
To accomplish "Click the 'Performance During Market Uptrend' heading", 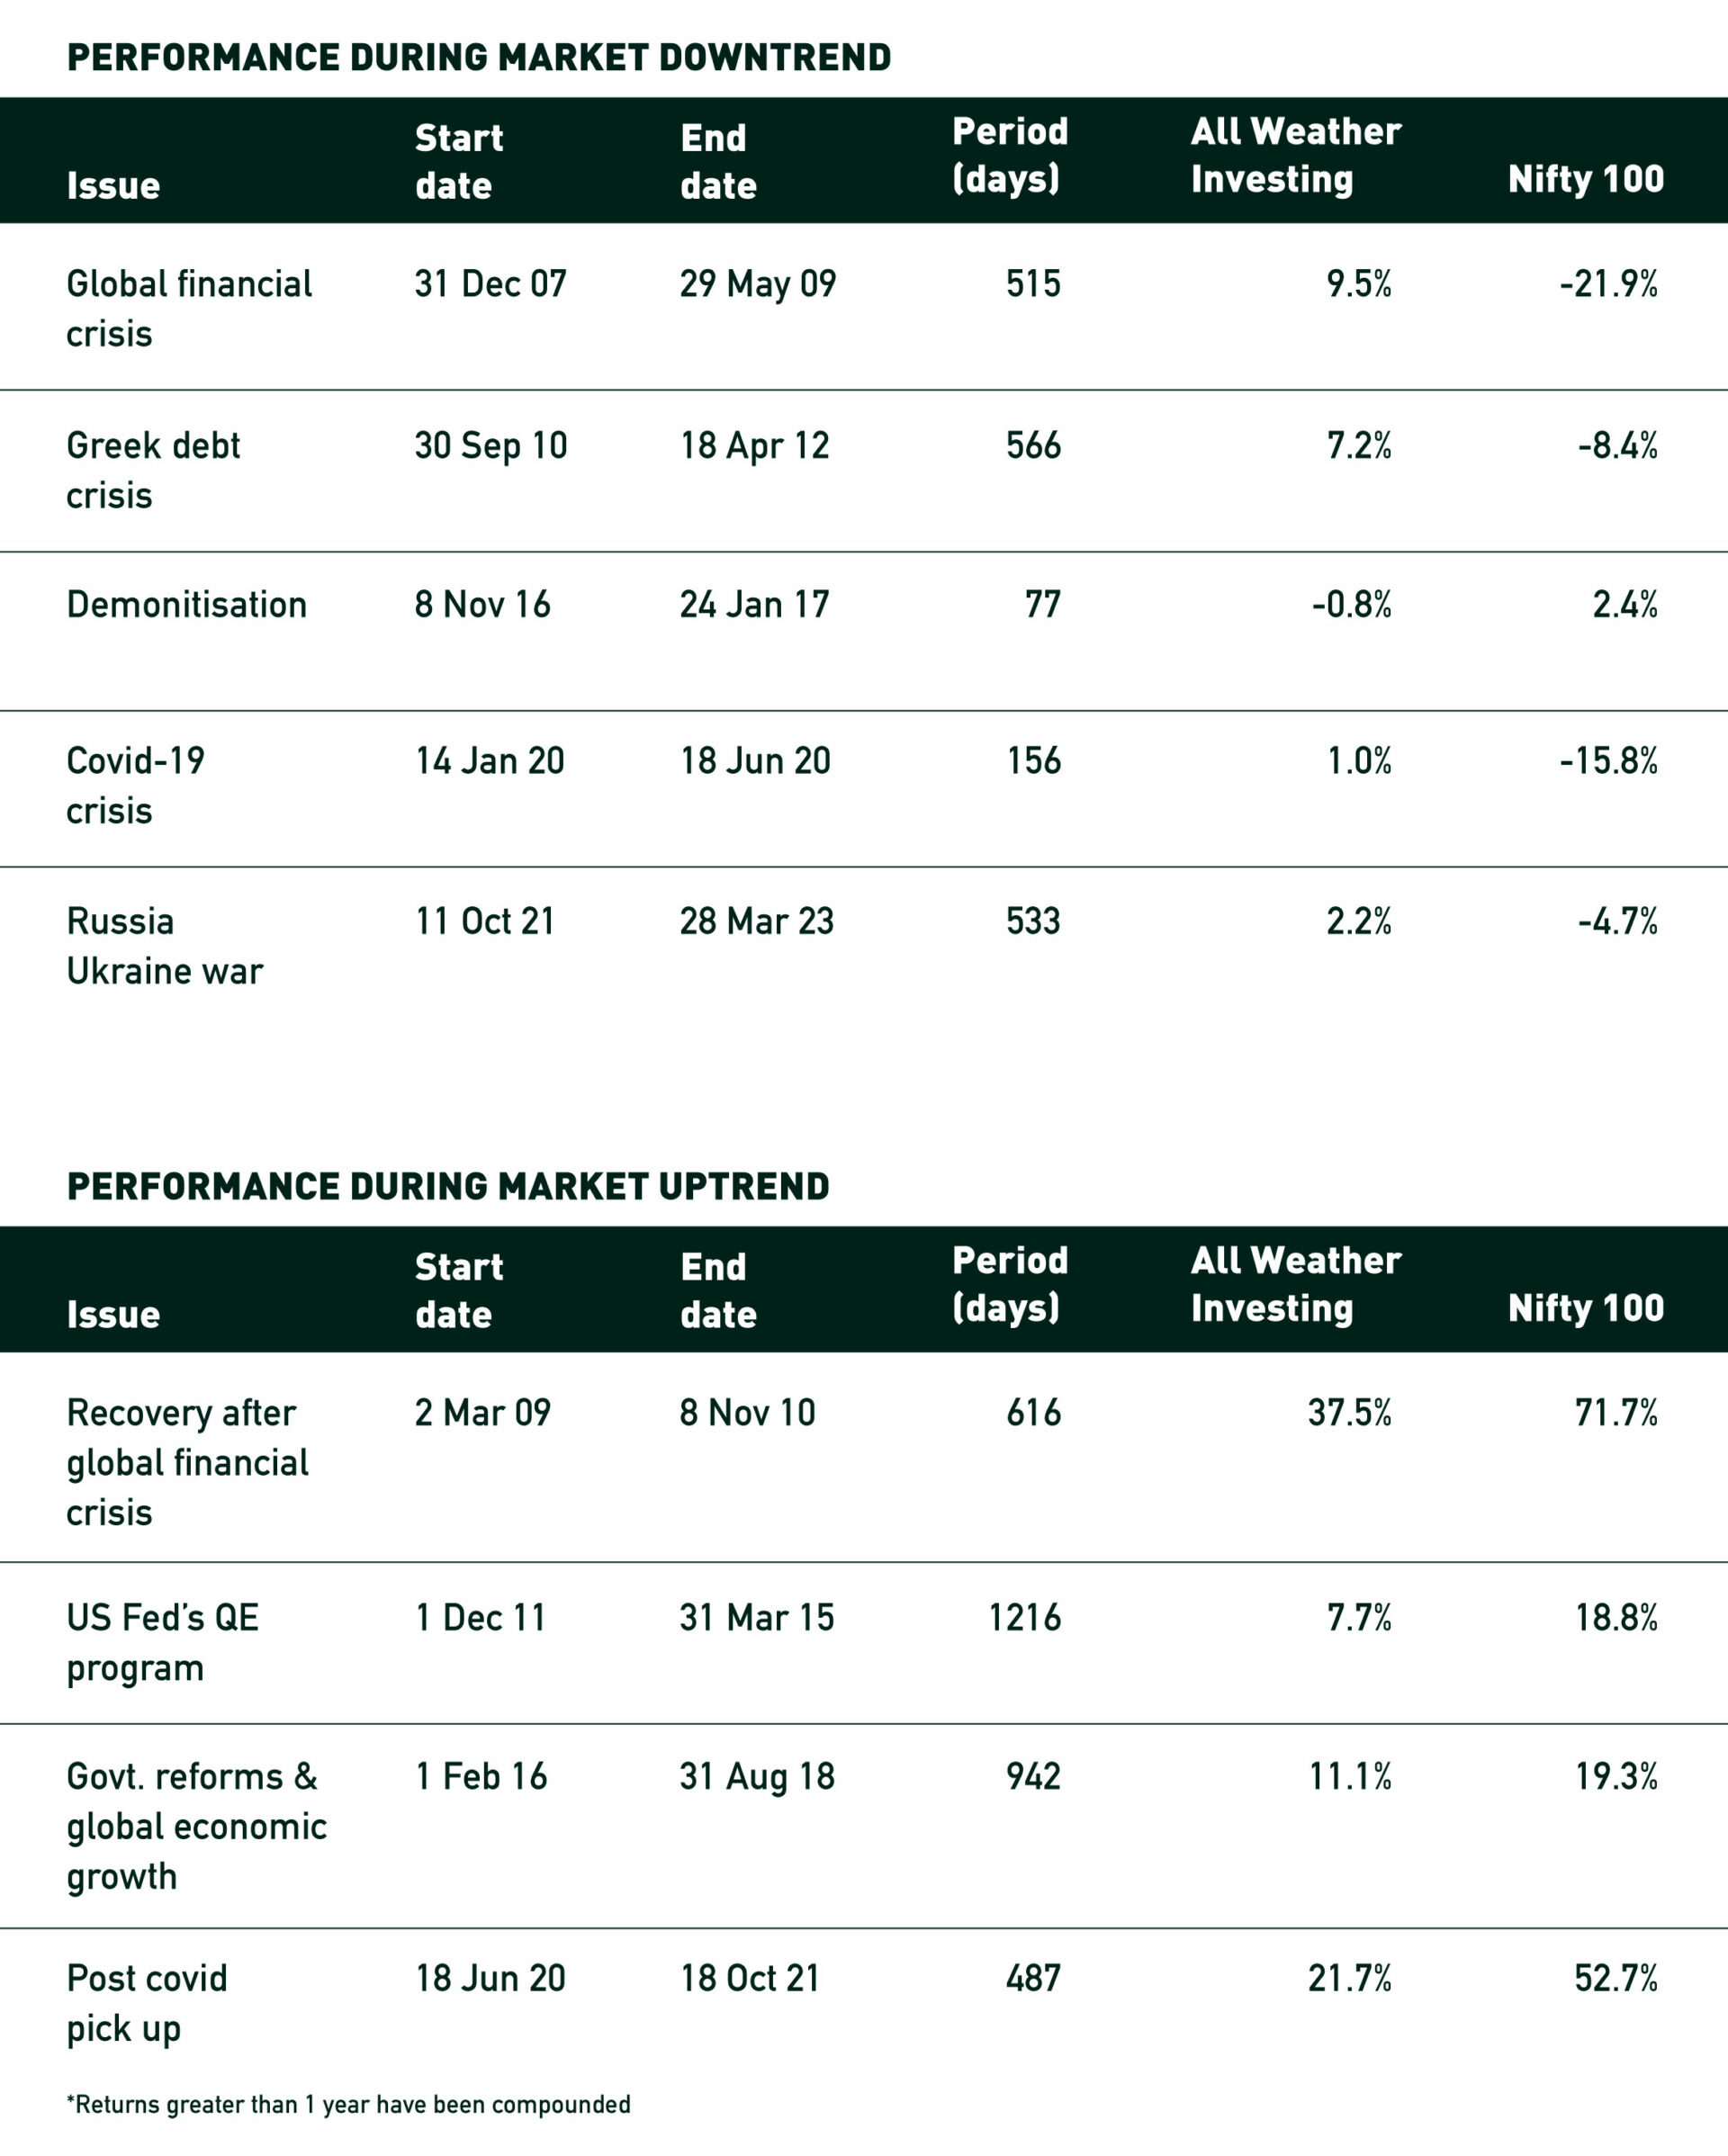I will tap(447, 1187).
